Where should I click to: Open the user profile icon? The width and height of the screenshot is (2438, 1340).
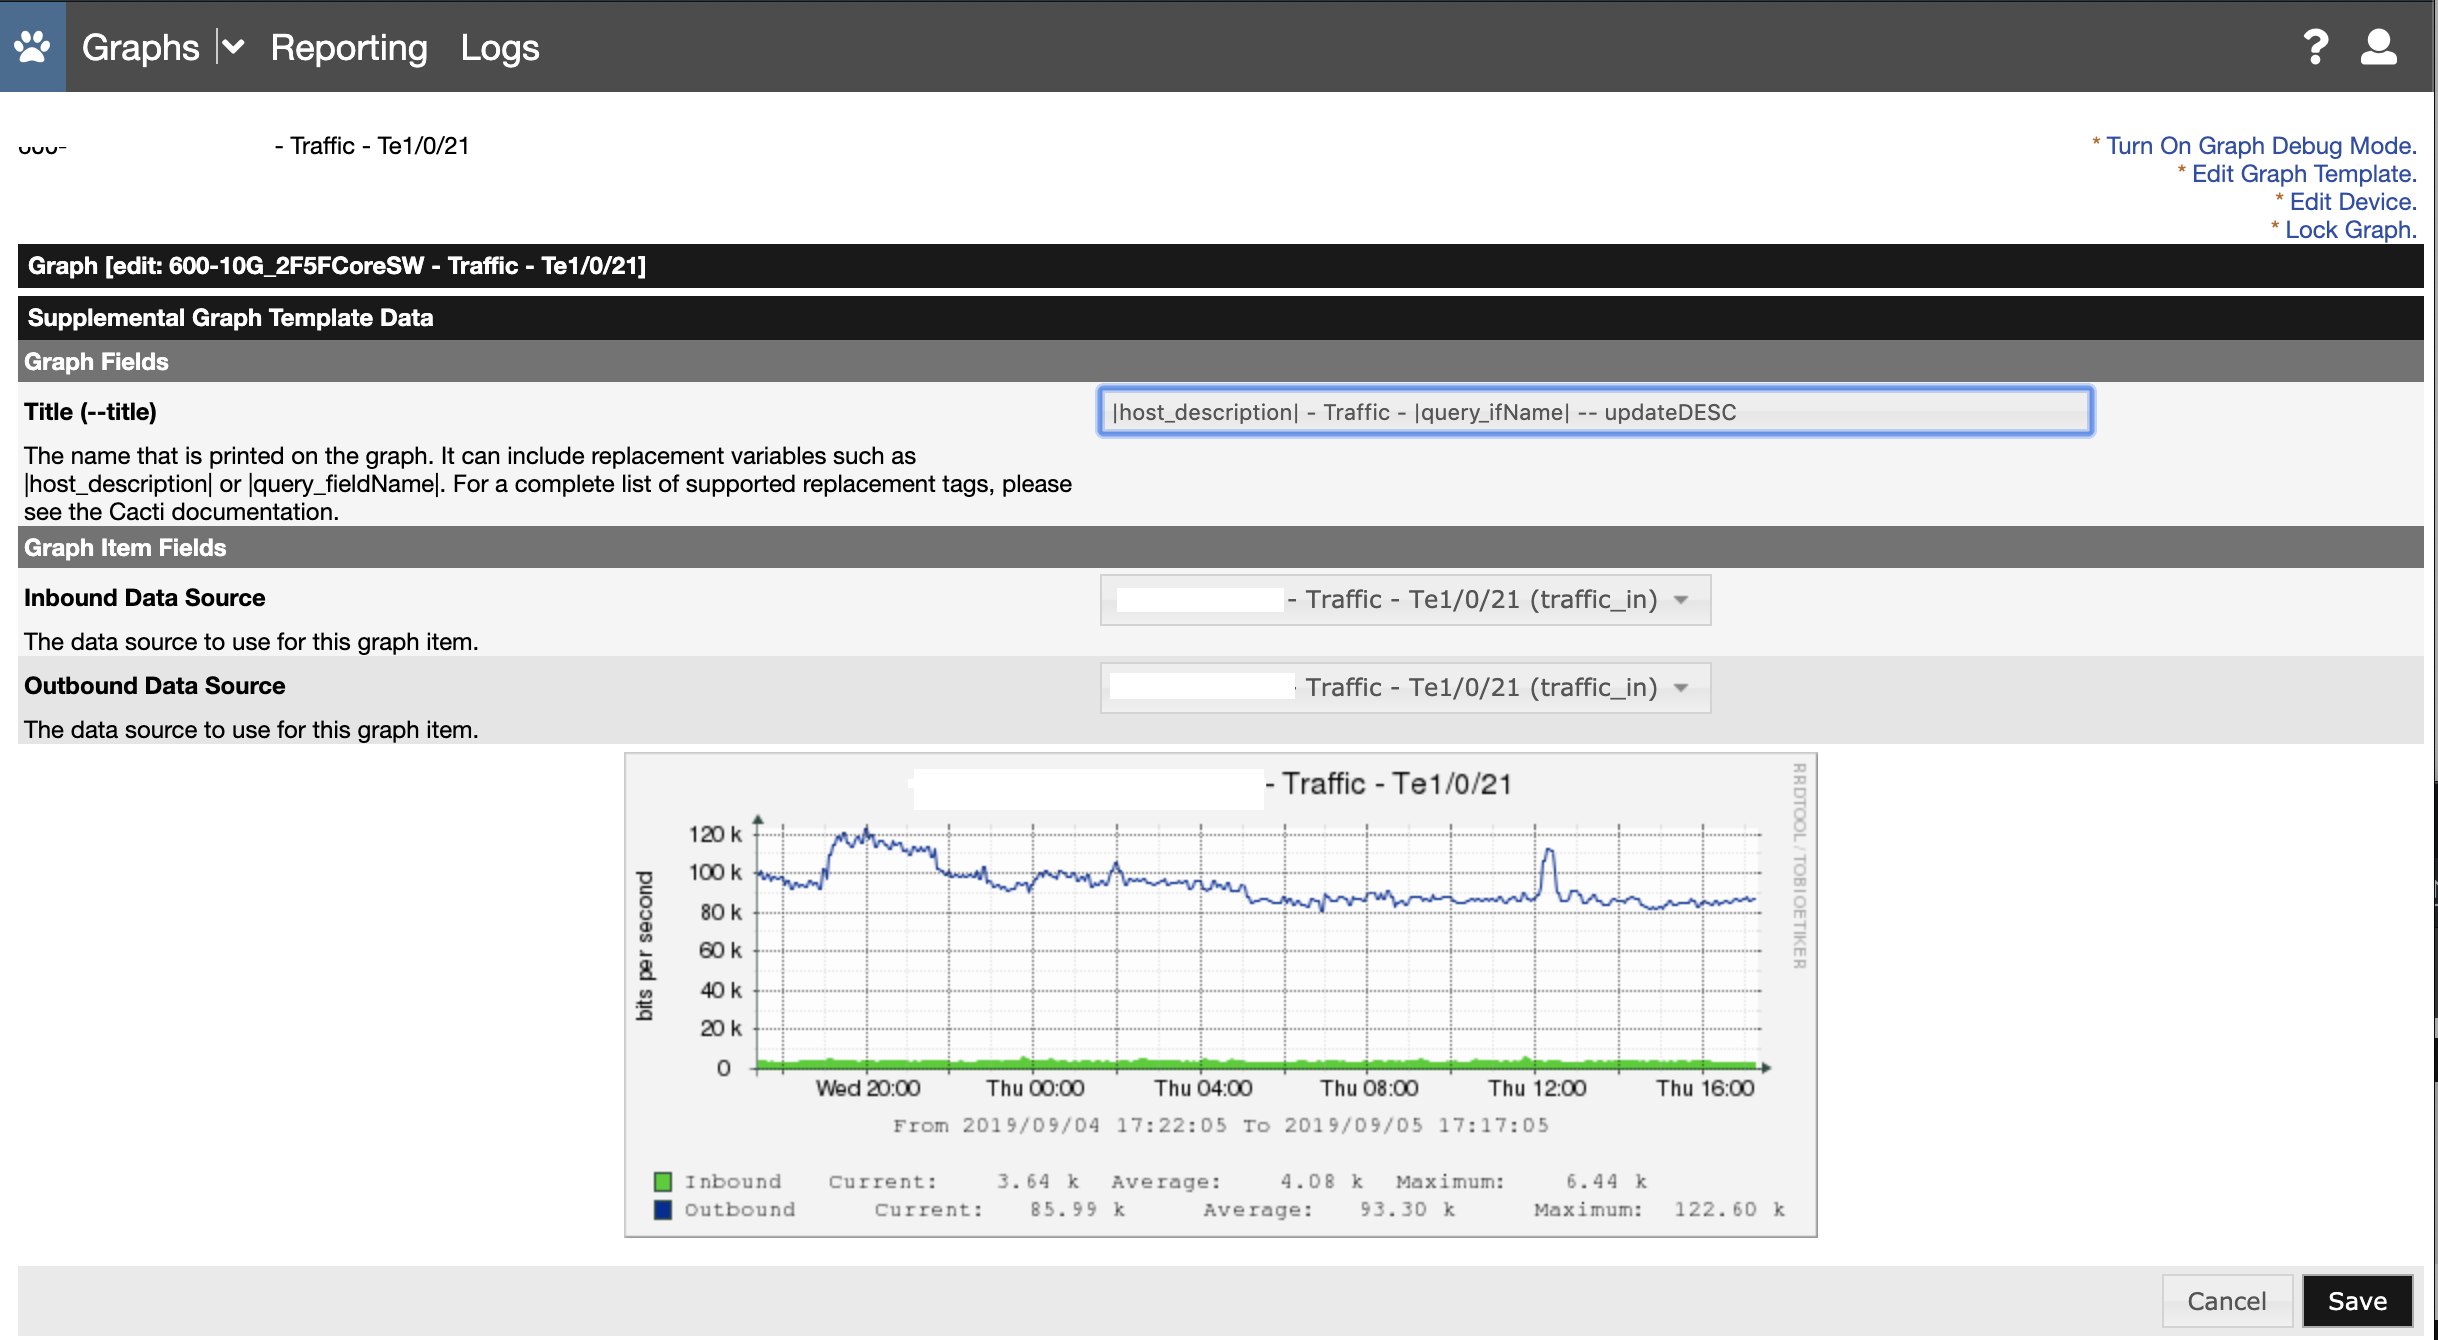click(x=2379, y=47)
